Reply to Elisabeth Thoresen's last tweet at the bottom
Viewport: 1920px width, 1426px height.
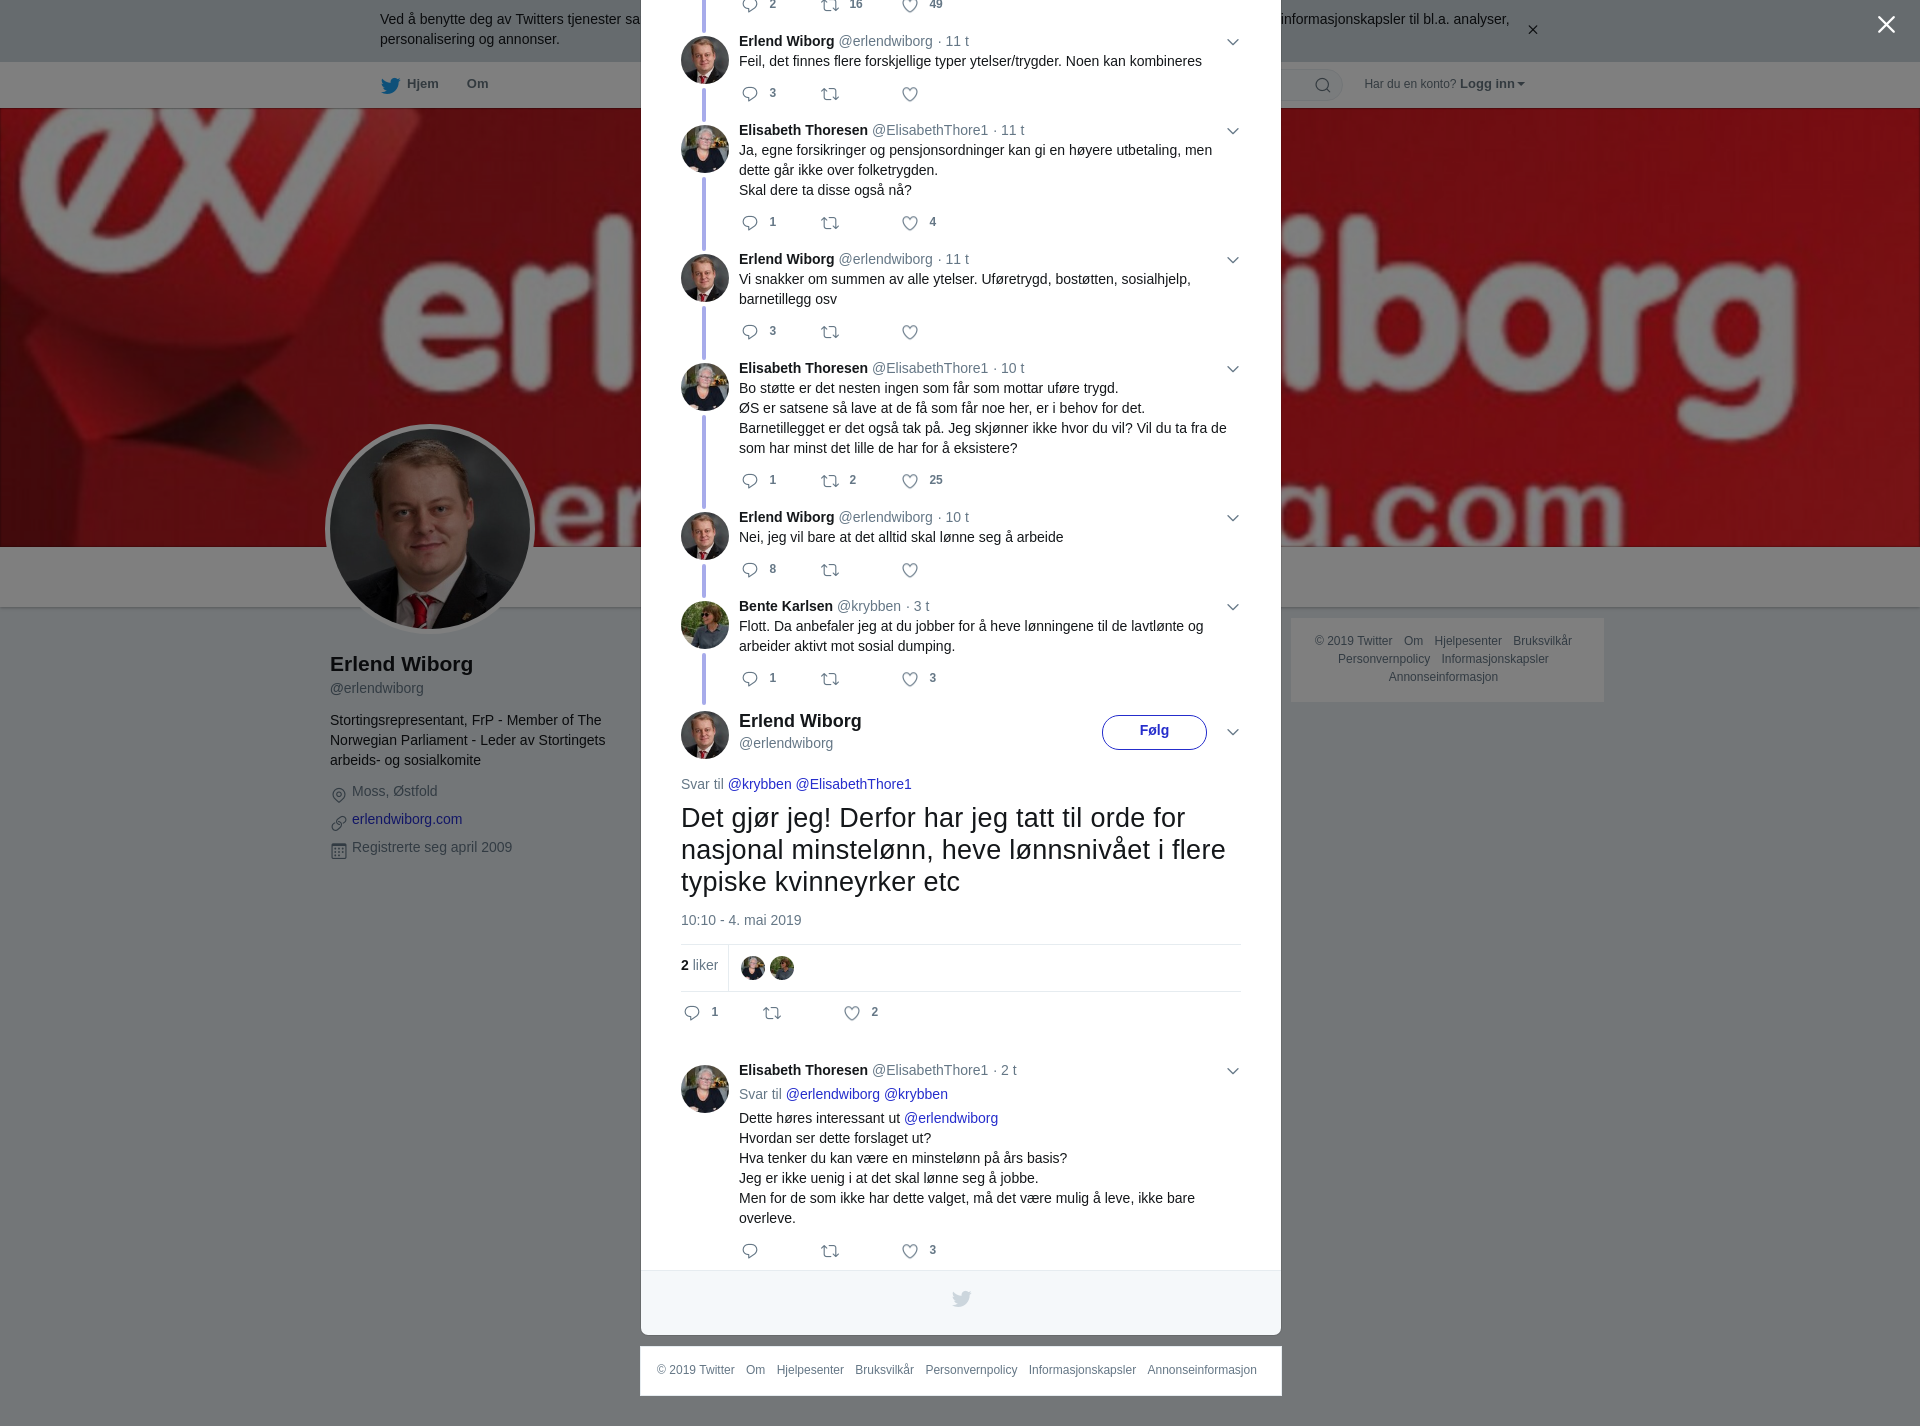pyautogui.click(x=750, y=1251)
